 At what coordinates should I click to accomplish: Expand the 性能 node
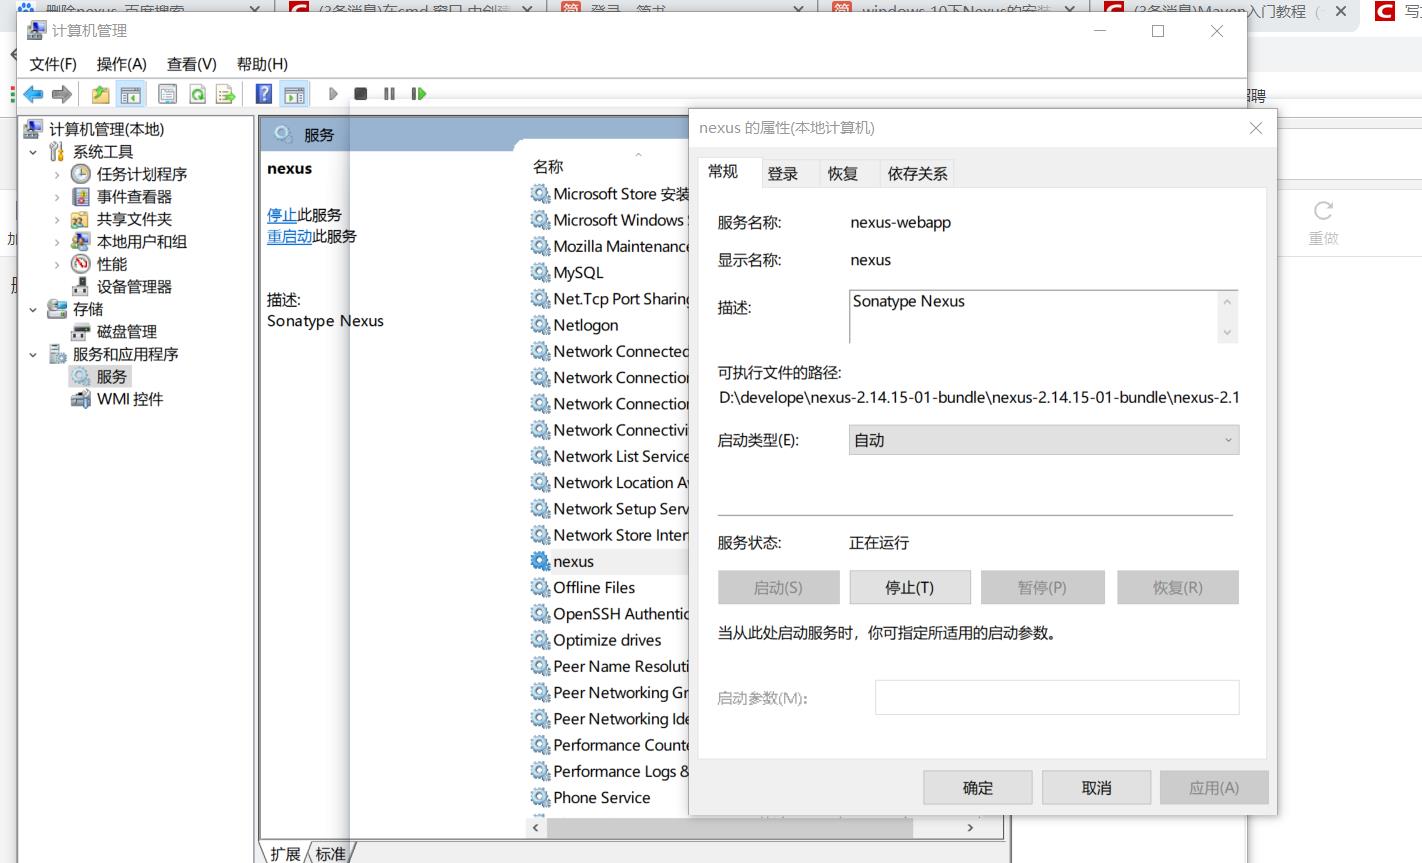point(57,264)
